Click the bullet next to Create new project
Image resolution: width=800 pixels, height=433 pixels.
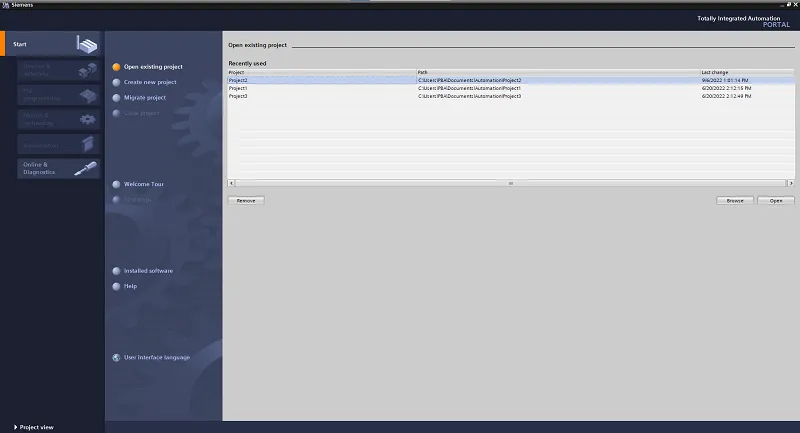click(116, 82)
